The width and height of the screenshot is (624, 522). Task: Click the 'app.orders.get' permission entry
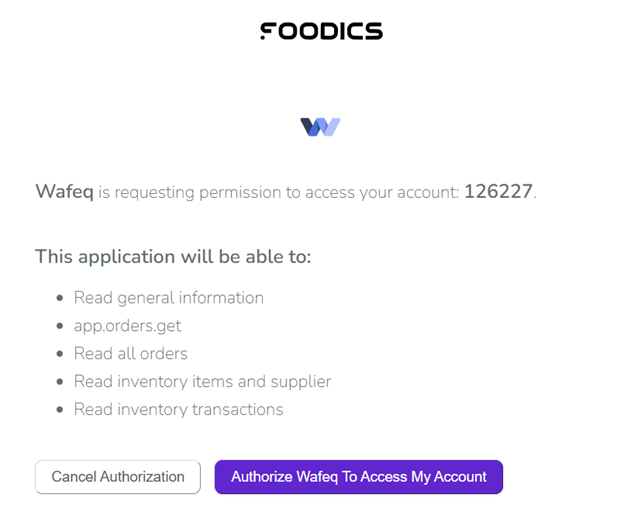tap(127, 326)
